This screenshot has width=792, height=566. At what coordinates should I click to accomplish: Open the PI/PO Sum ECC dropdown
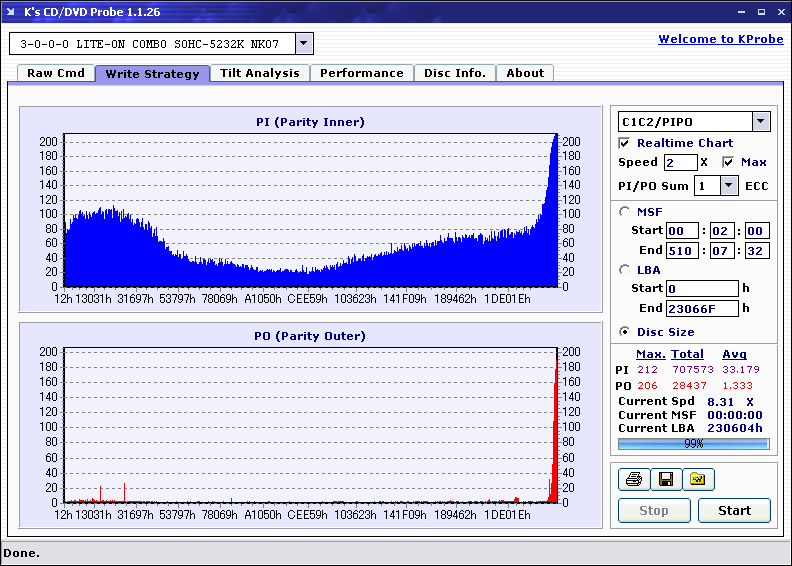click(728, 185)
